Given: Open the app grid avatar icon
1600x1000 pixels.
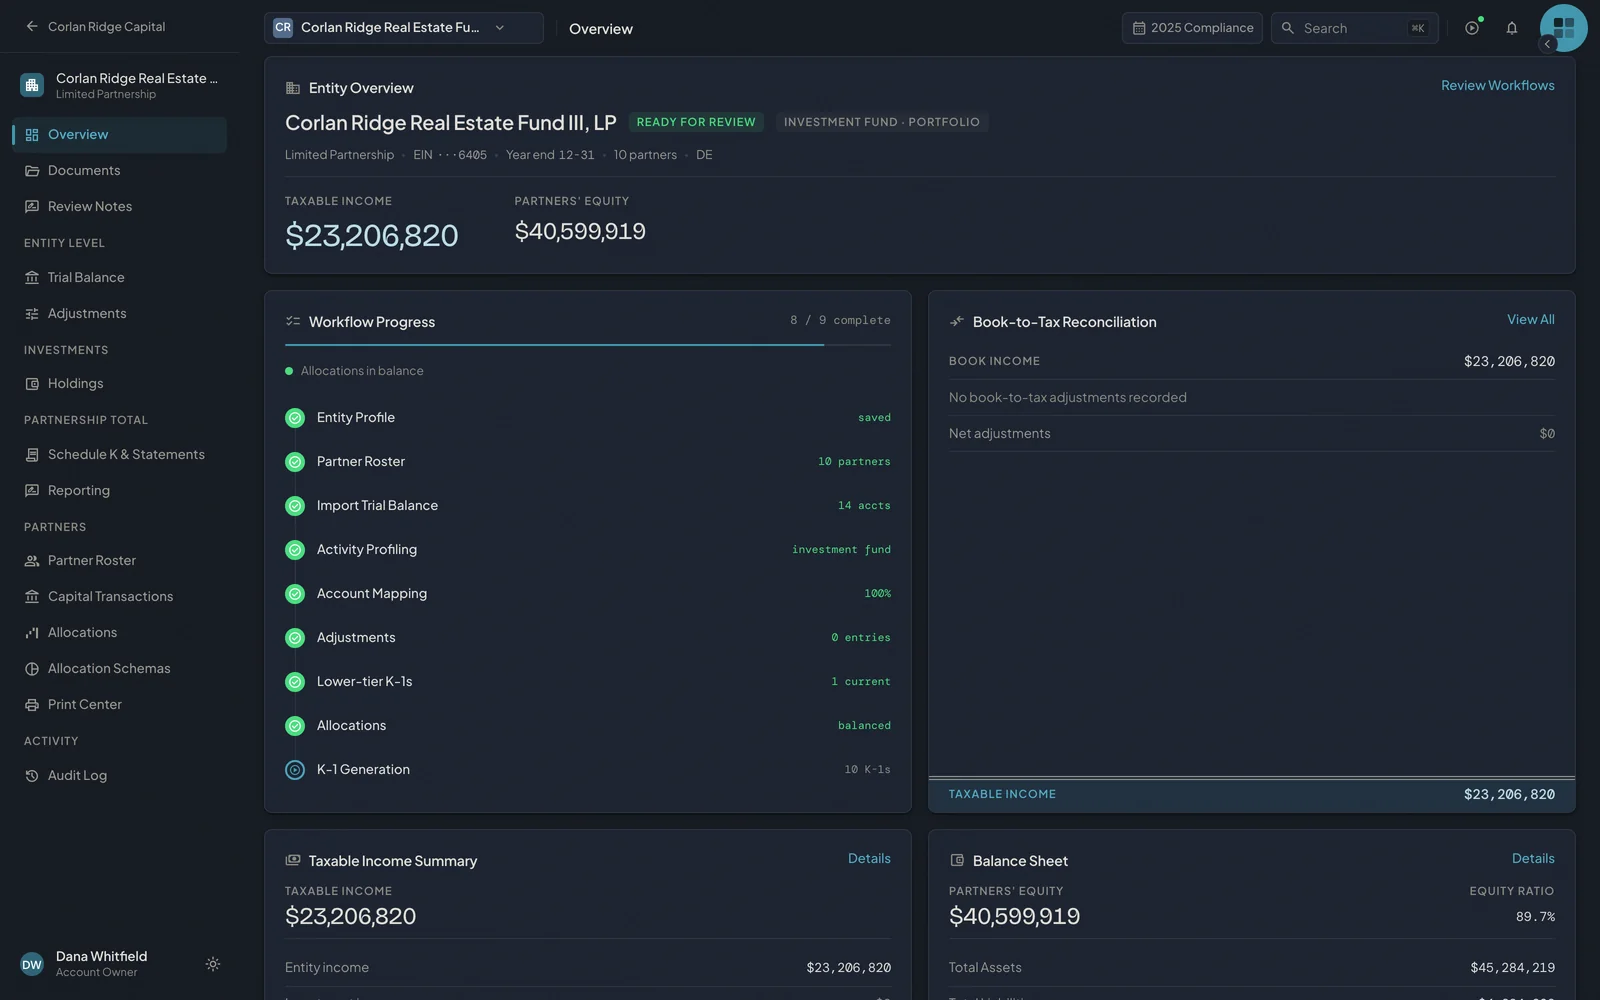Looking at the screenshot, I should [x=1564, y=28].
